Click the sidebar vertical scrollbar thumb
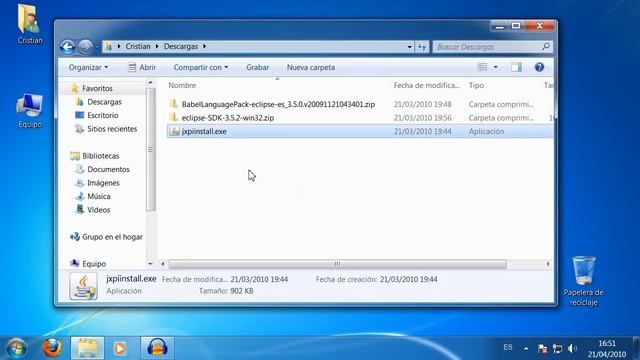The image size is (640, 360). coord(150,149)
